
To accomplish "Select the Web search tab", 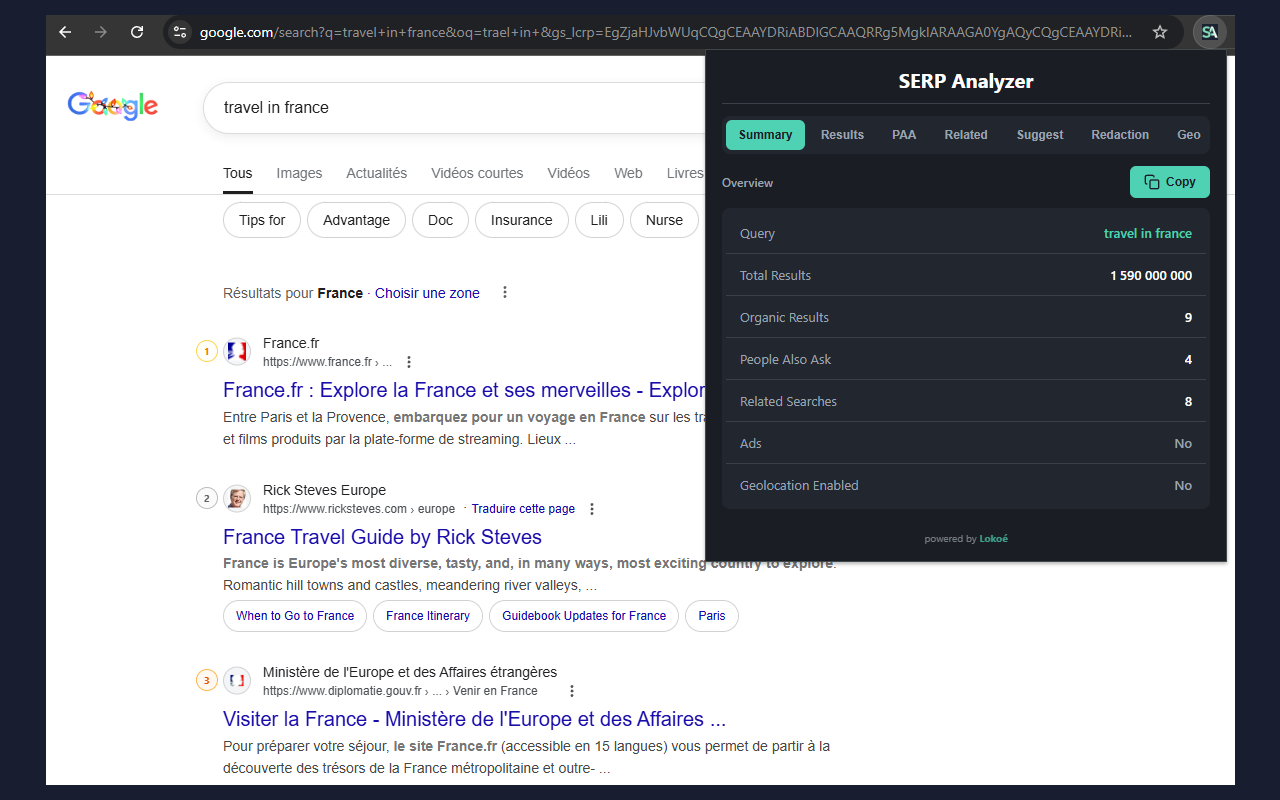I will 628,173.
